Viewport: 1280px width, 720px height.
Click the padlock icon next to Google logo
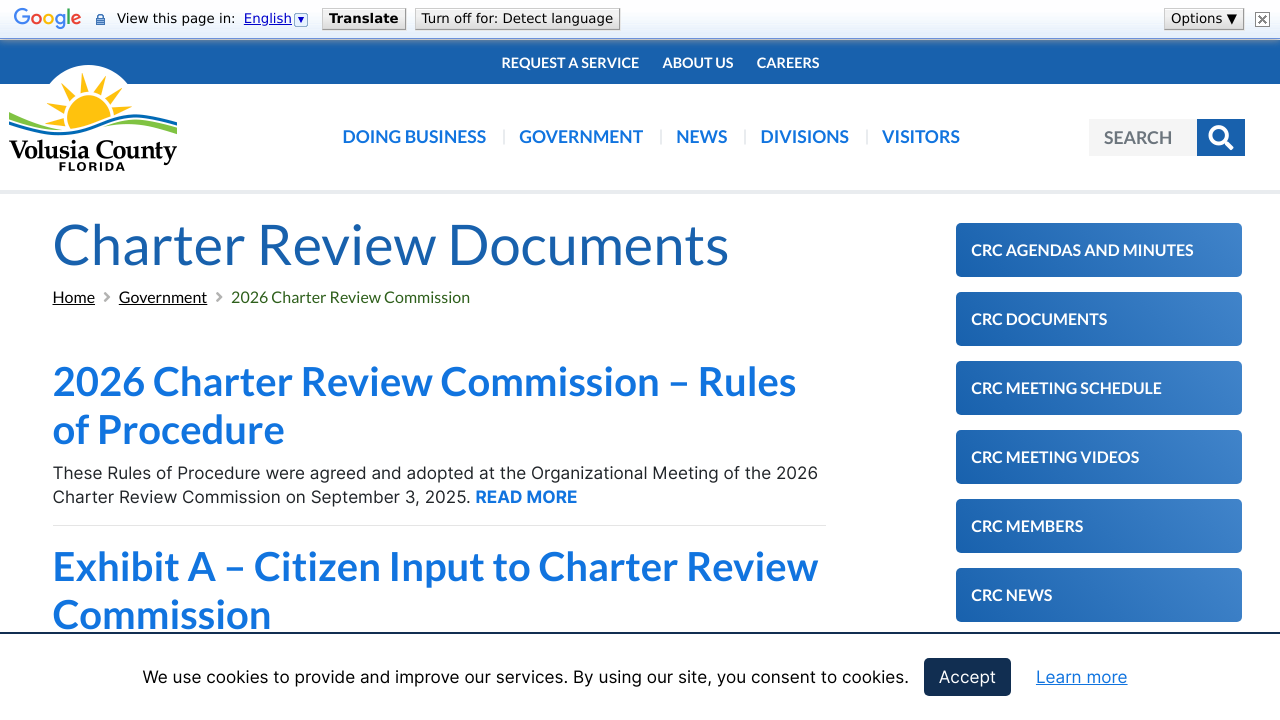click(98, 18)
